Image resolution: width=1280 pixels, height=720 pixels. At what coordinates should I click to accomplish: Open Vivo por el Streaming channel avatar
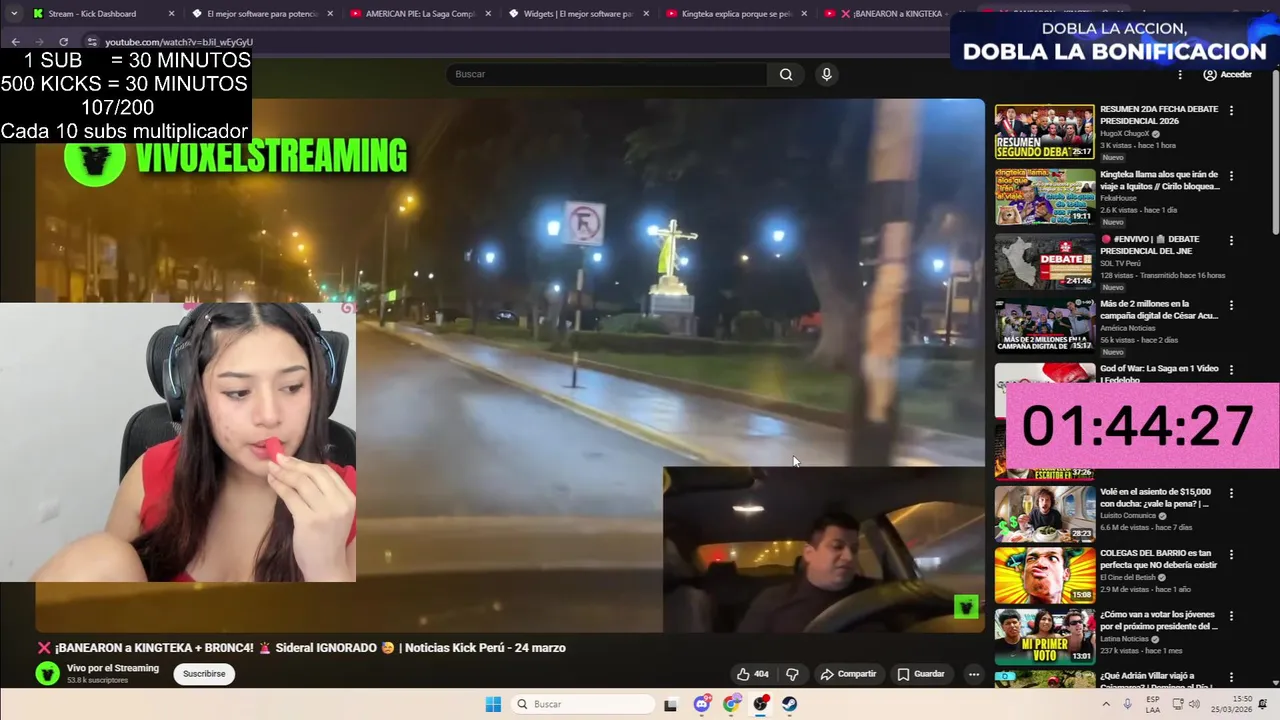click(x=47, y=673)
